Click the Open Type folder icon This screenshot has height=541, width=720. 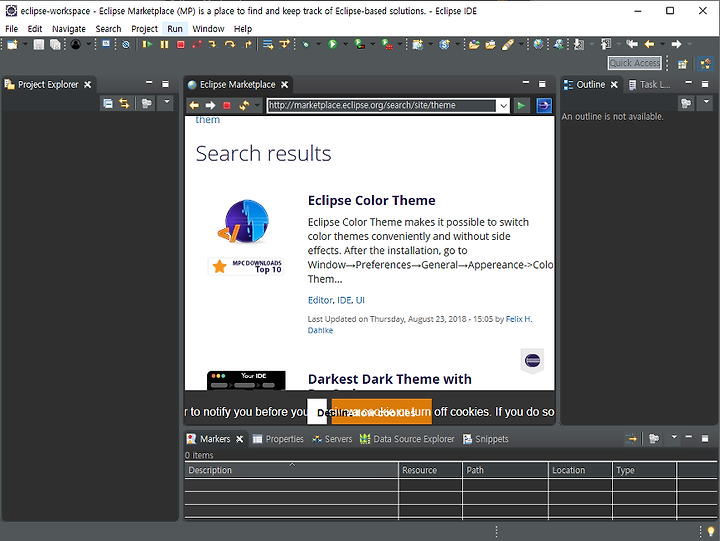[x=474, y=45]
